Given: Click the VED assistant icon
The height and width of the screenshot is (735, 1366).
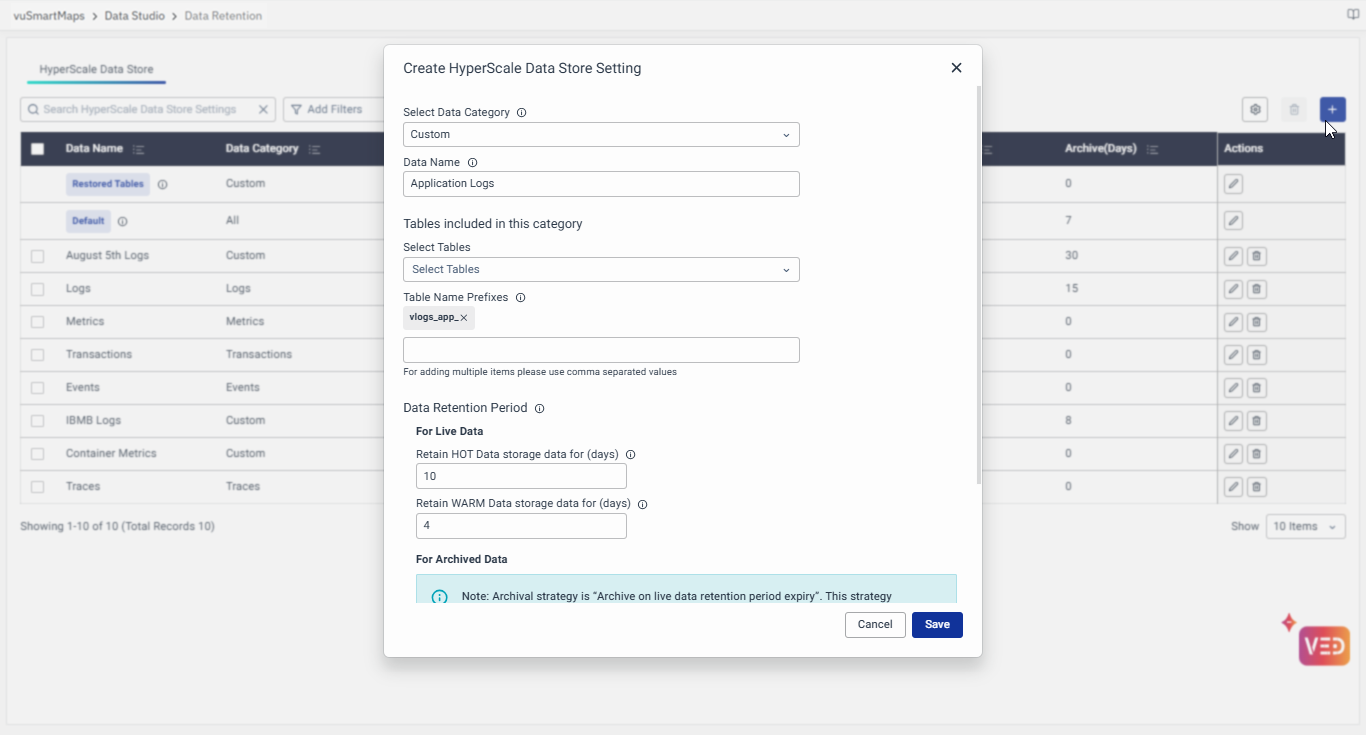Looking at the screenshot, I should (x=1324, y=646).
